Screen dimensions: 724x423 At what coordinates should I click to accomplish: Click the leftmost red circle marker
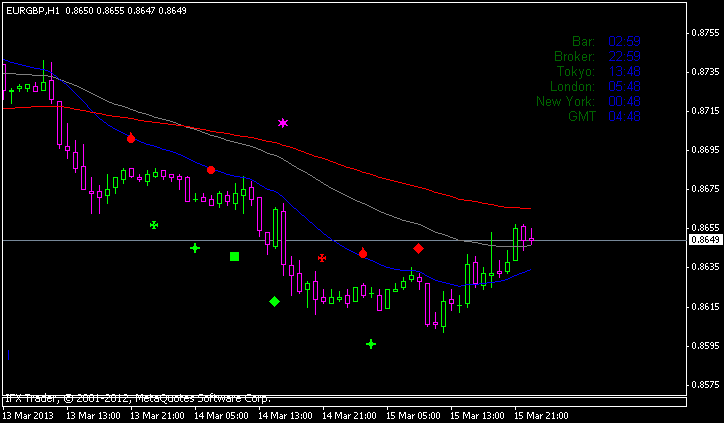[x=131, y=139]
